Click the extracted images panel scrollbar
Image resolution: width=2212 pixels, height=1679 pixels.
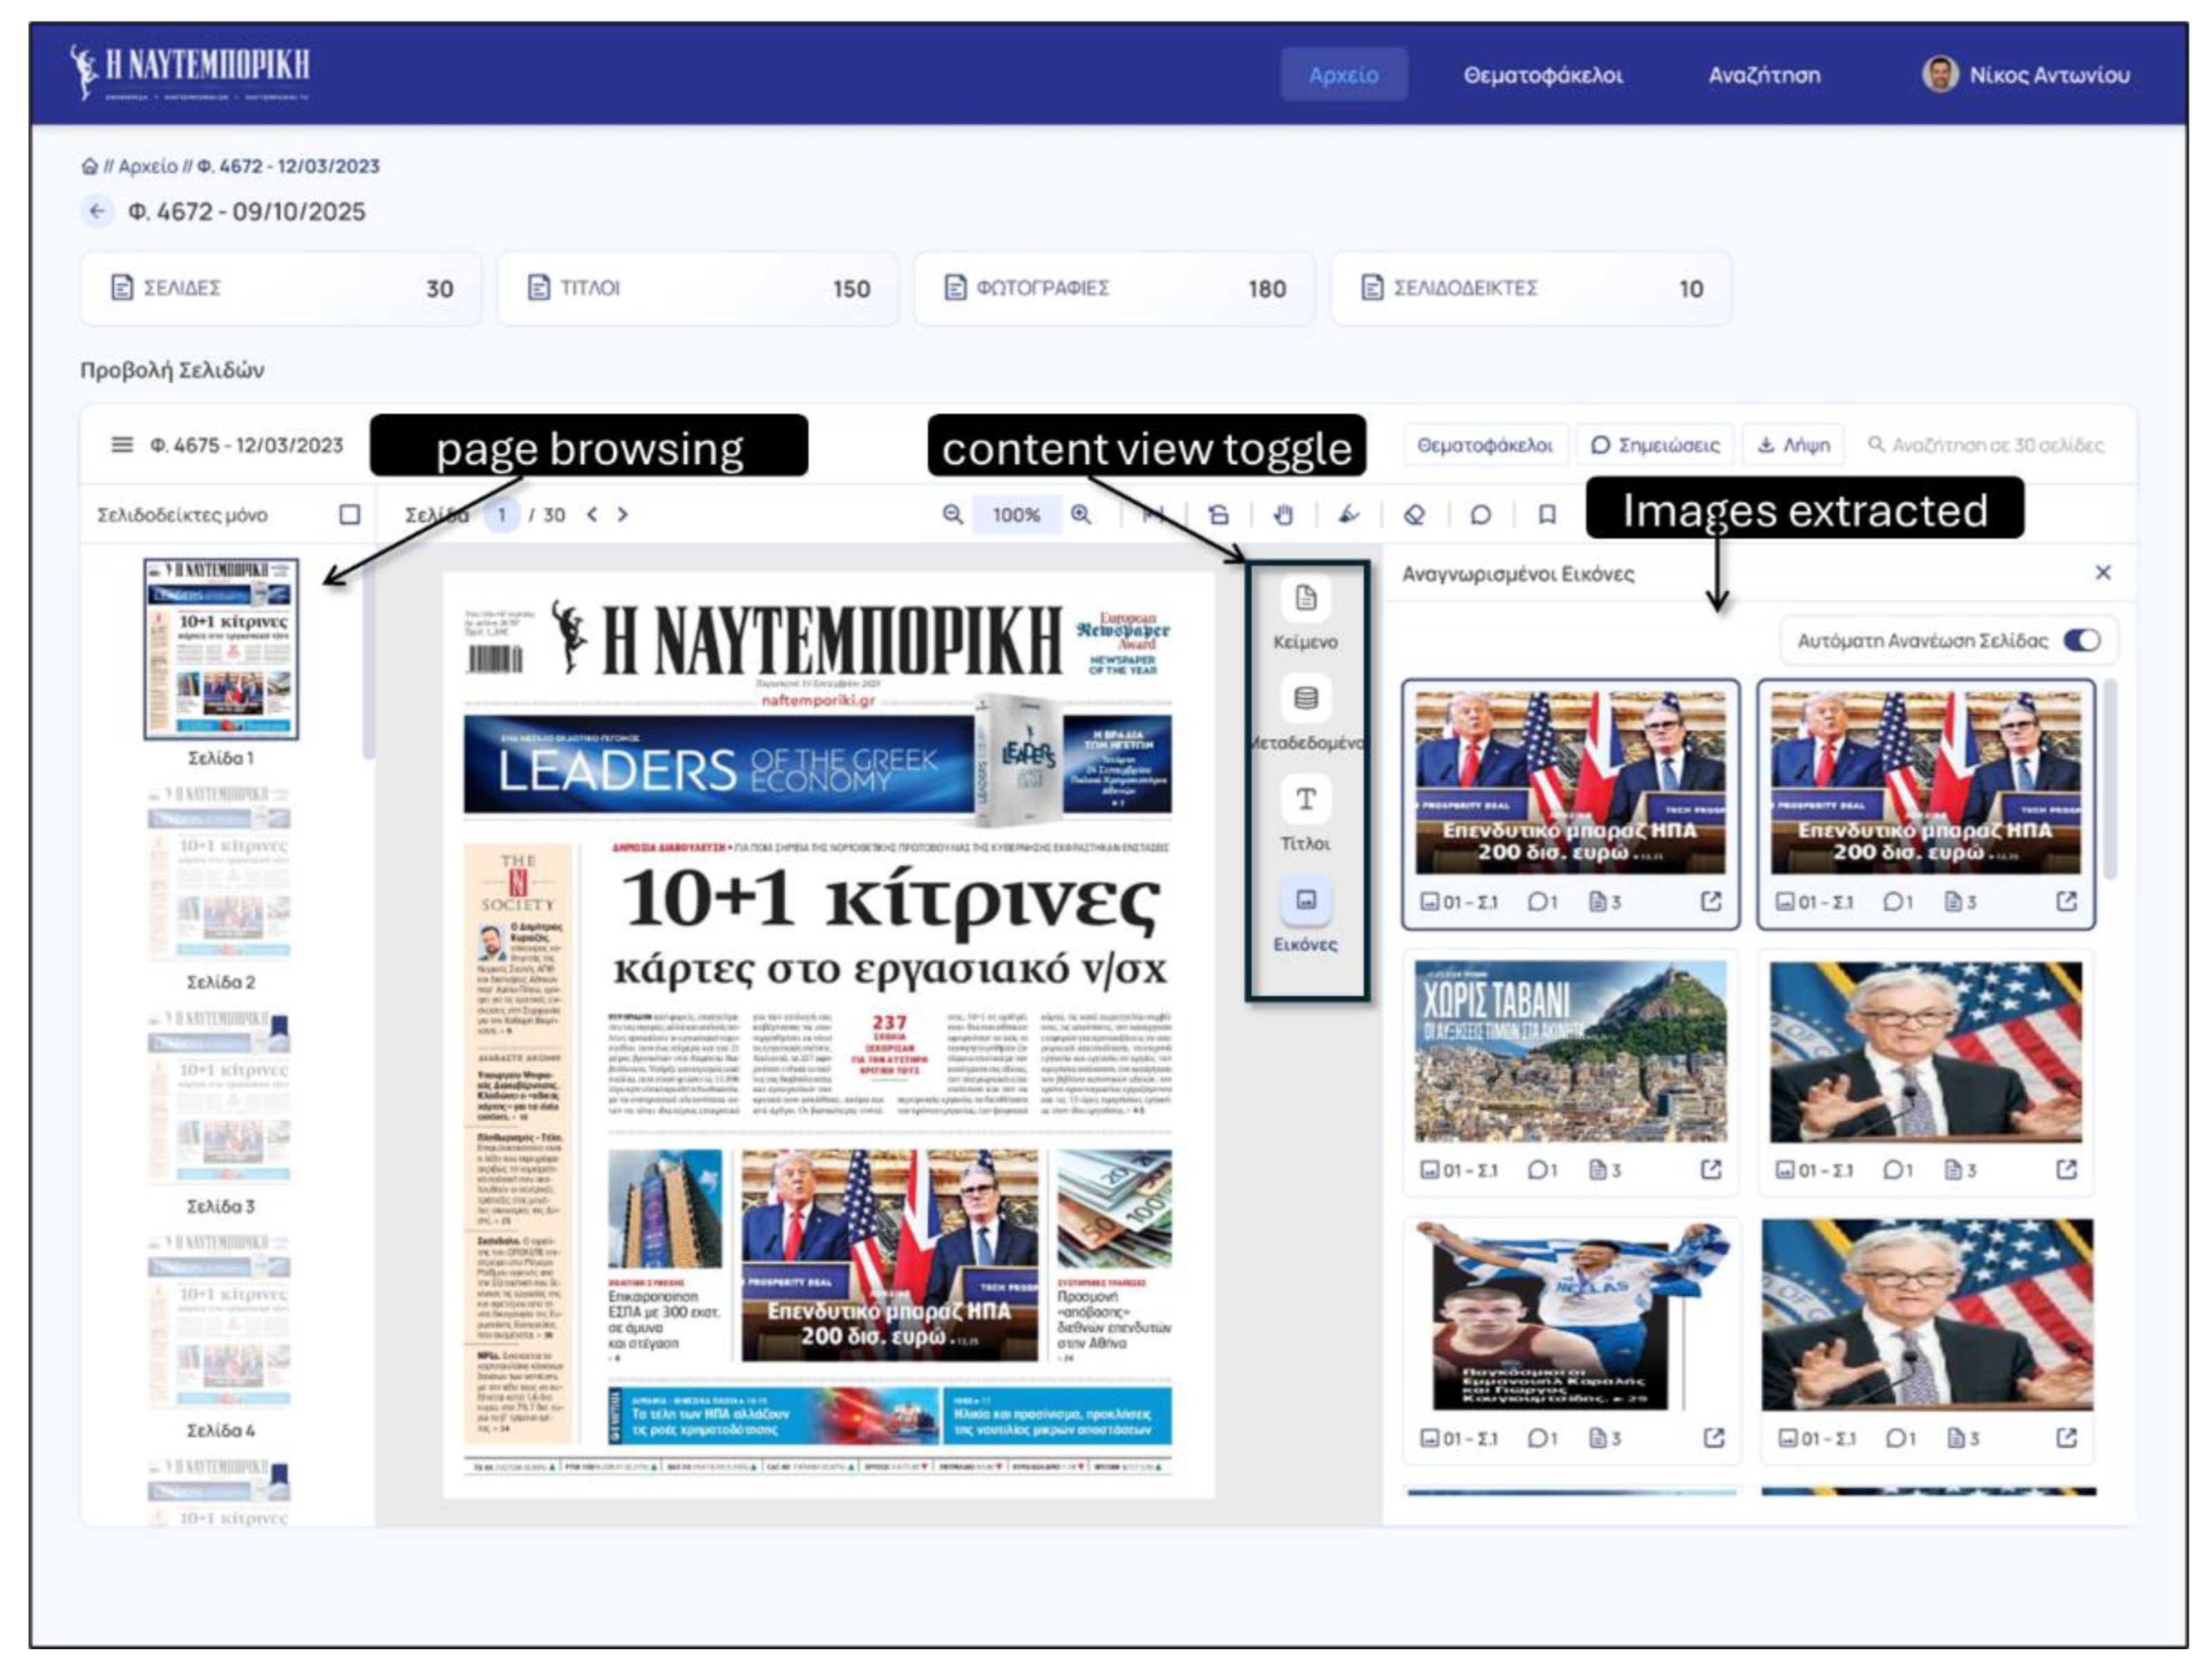2111,780
